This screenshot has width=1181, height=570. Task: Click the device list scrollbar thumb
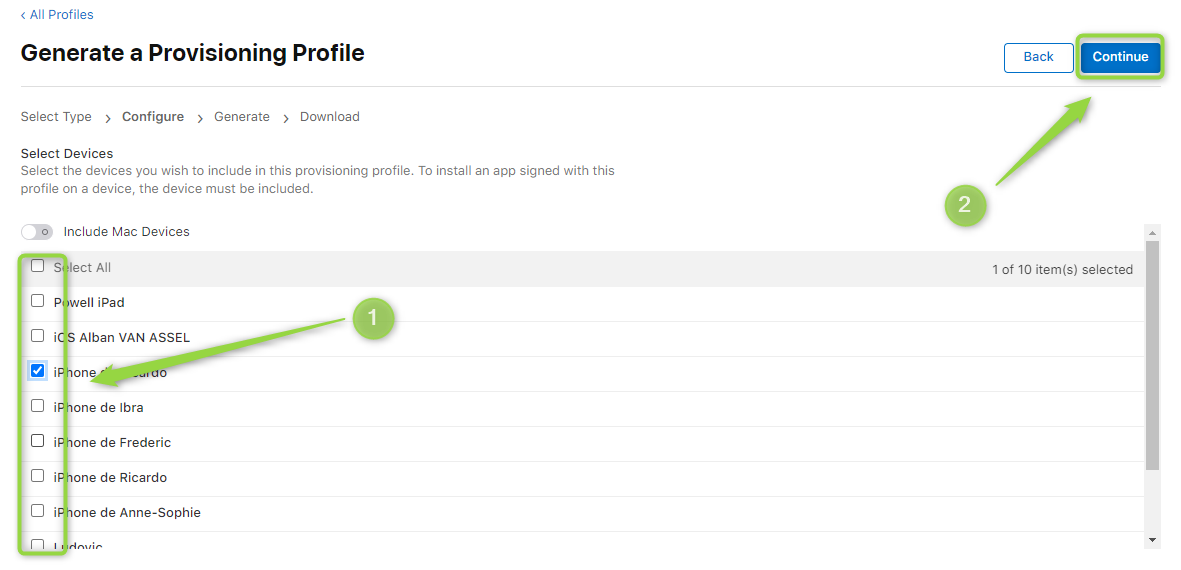coord(1152,355)
